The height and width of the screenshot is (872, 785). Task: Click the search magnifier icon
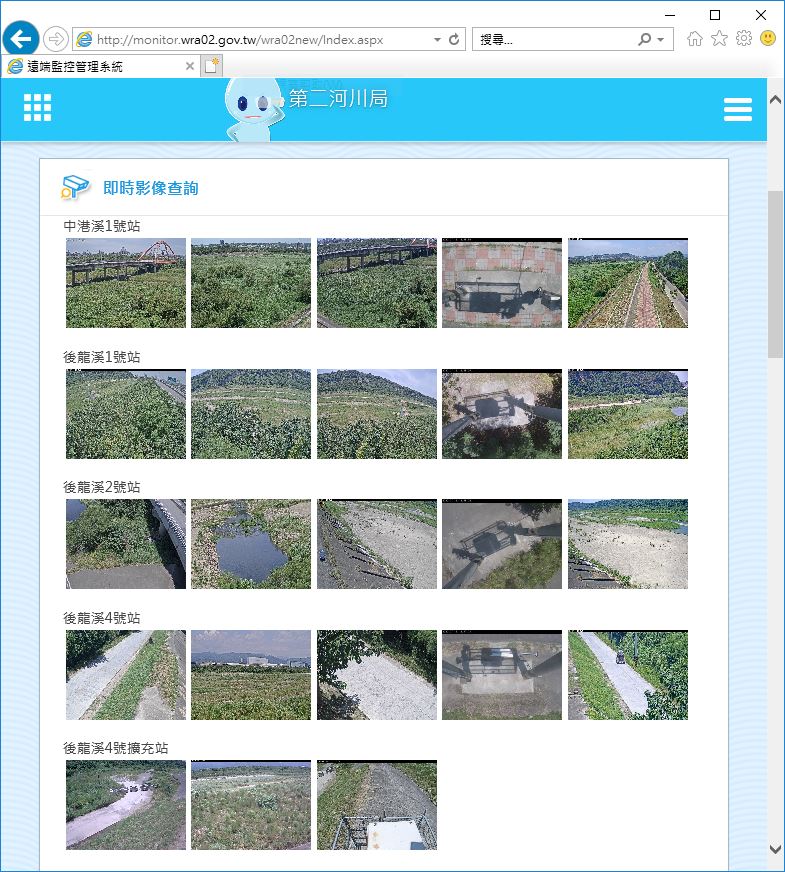tap(644, 39)
